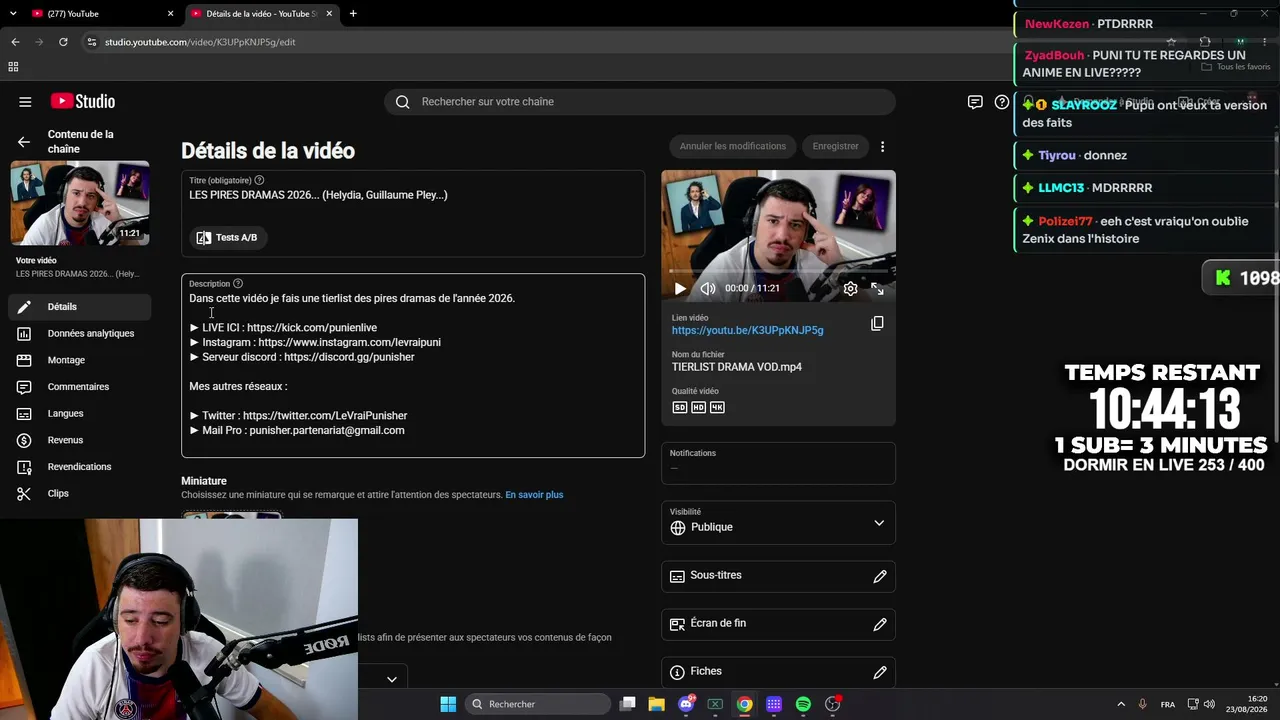The width and height of the screenshot is (1280, 720).
Task: Reload the page with the refresh icon
Action: point(63,42)
